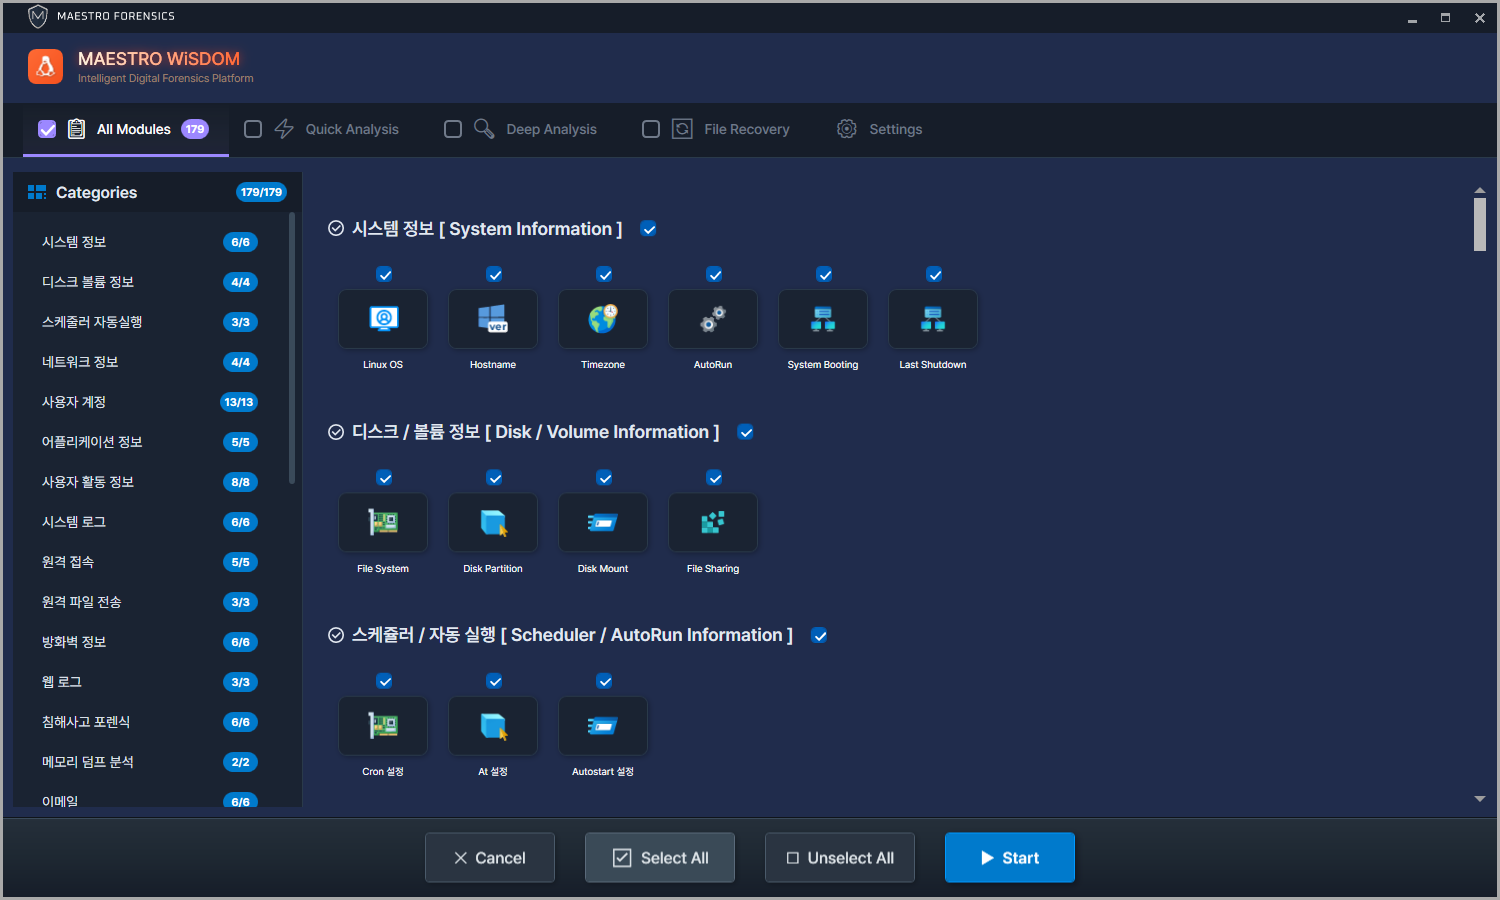Select 사용자 계정 category in sidebar
The width and height of the screenshot is (1500, 900).
click(x=74, y=402)
